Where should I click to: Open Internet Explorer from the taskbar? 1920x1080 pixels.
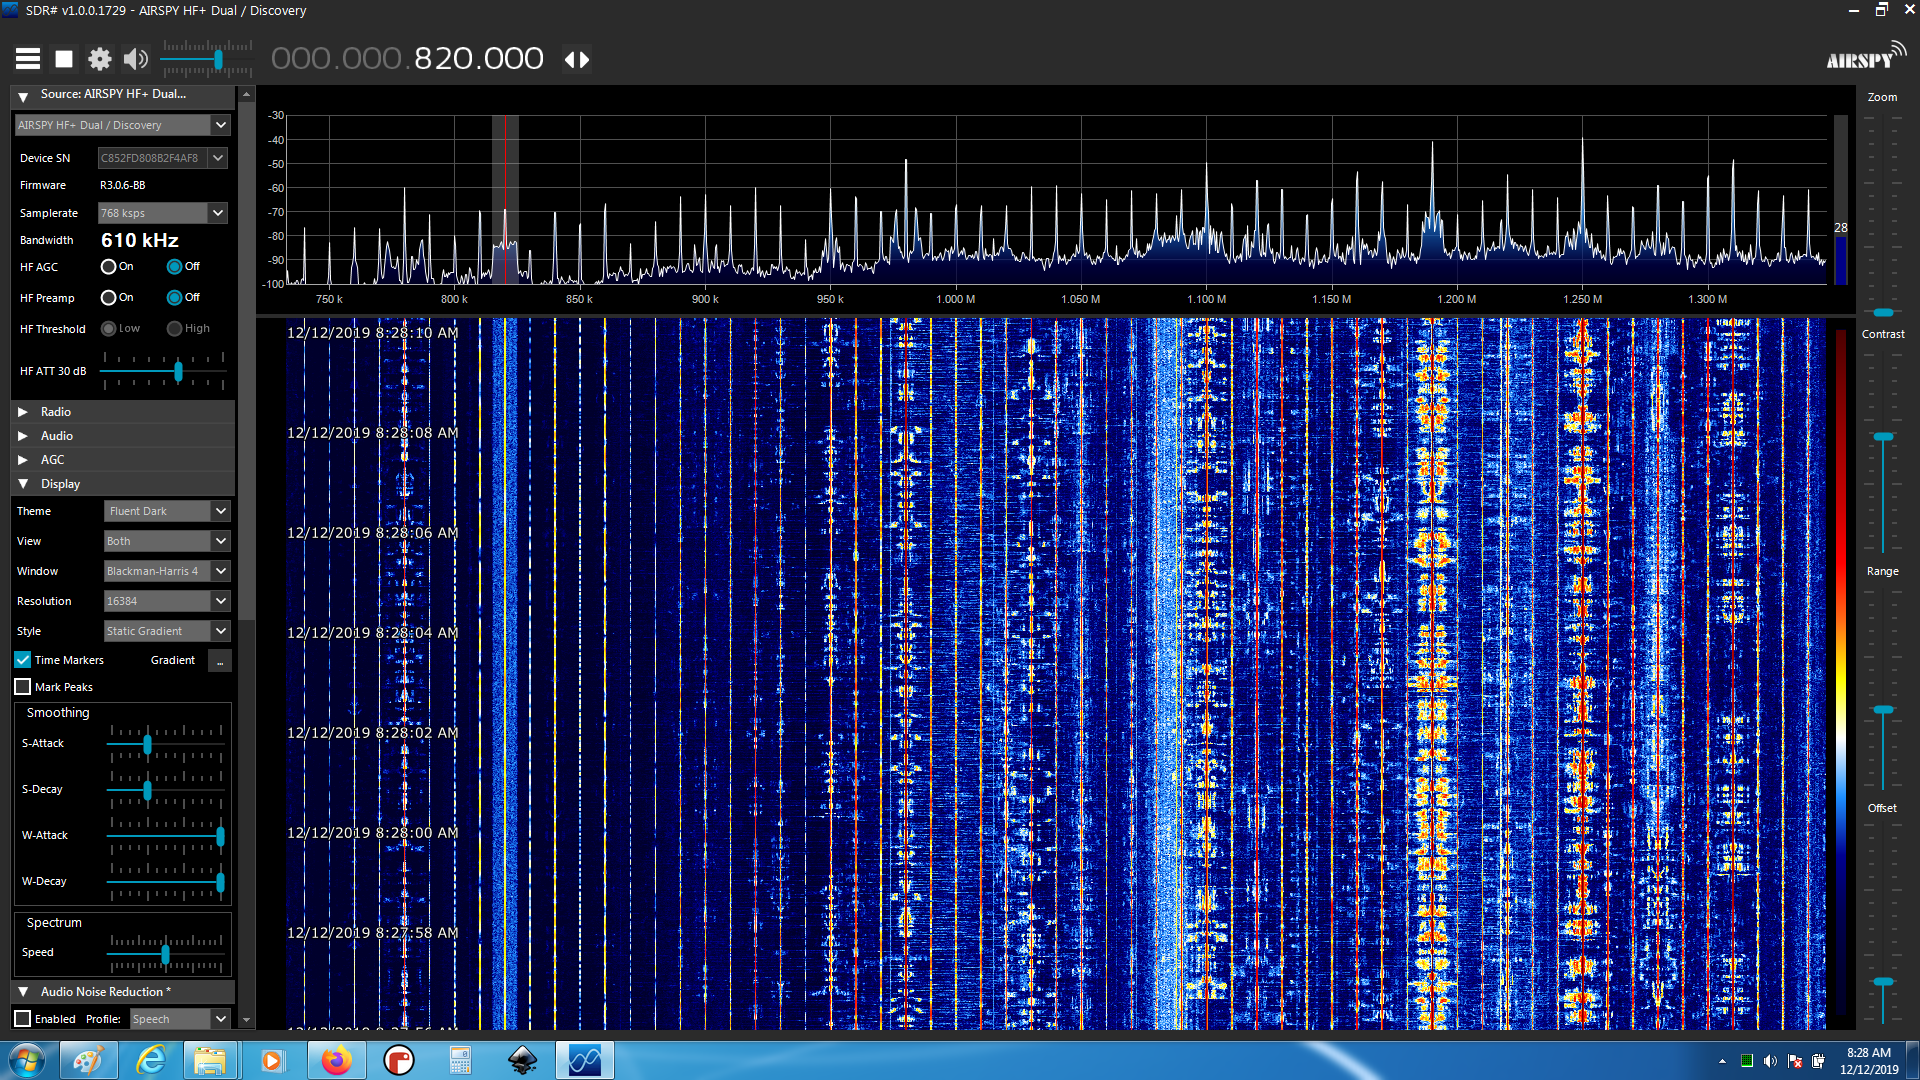(150, 1060)
